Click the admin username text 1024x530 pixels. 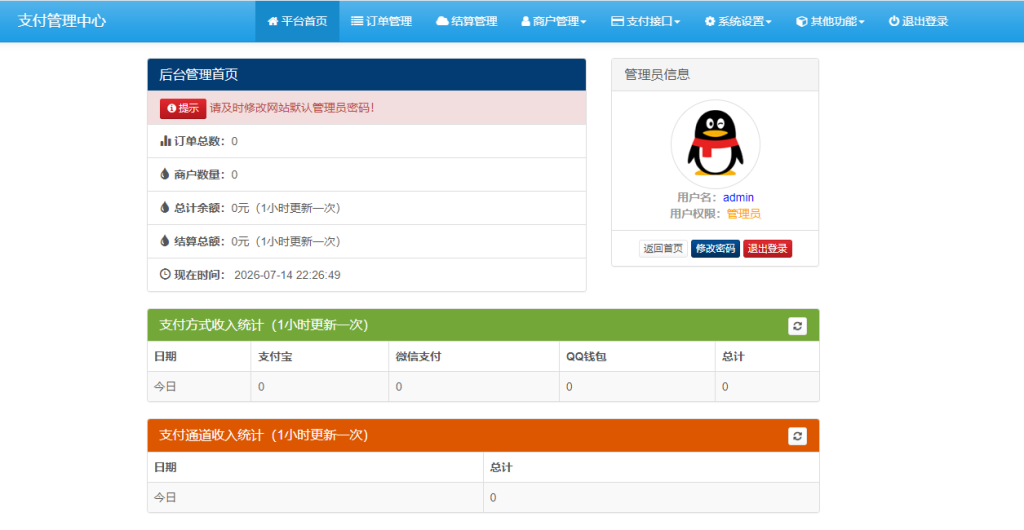738,197
